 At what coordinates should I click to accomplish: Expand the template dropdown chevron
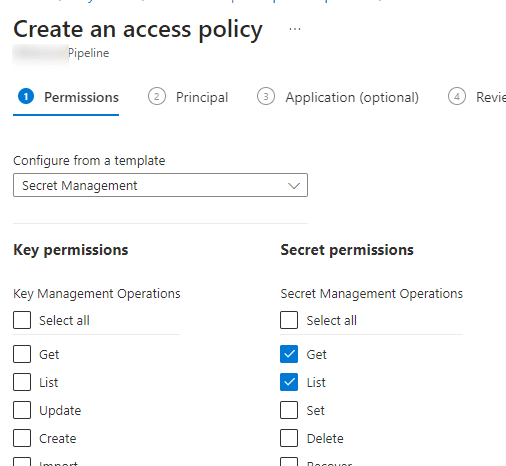click(x=294, y=185)
